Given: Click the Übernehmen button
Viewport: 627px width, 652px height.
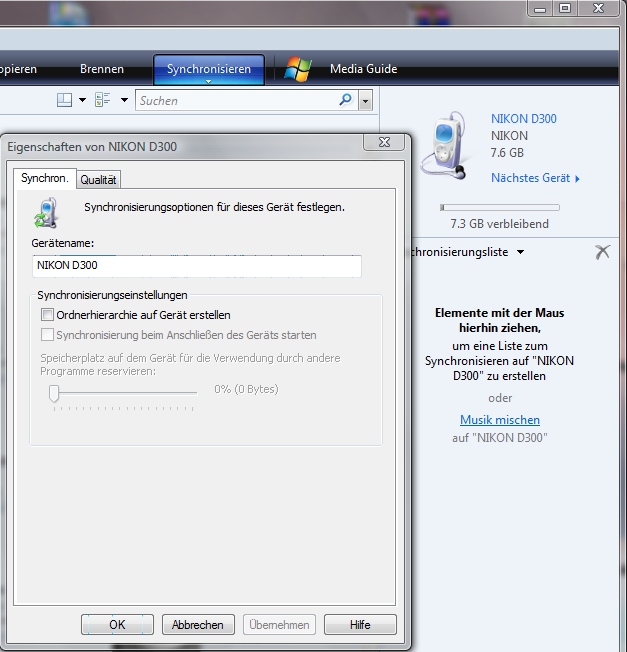Looking at the screenshot, I should (x=279, y=625).
